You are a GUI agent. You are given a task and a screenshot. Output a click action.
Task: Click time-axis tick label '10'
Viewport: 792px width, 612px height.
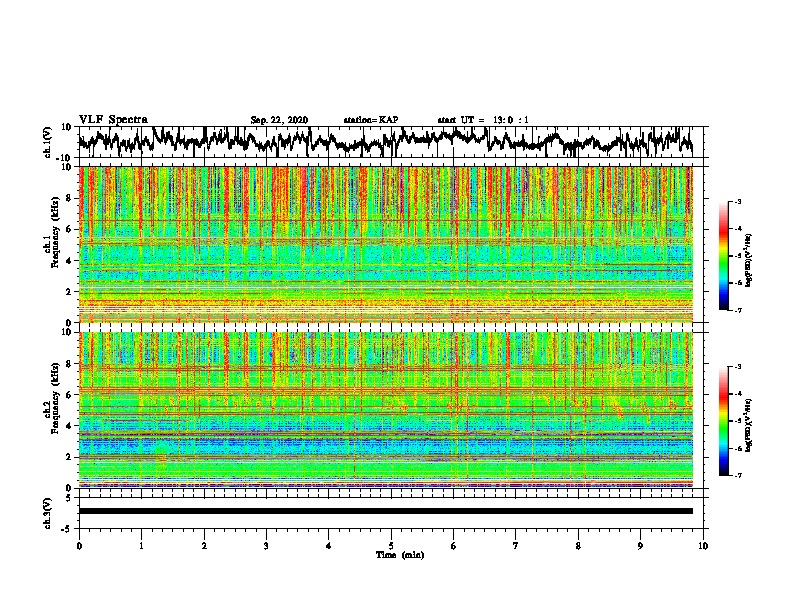pos(703,546)
